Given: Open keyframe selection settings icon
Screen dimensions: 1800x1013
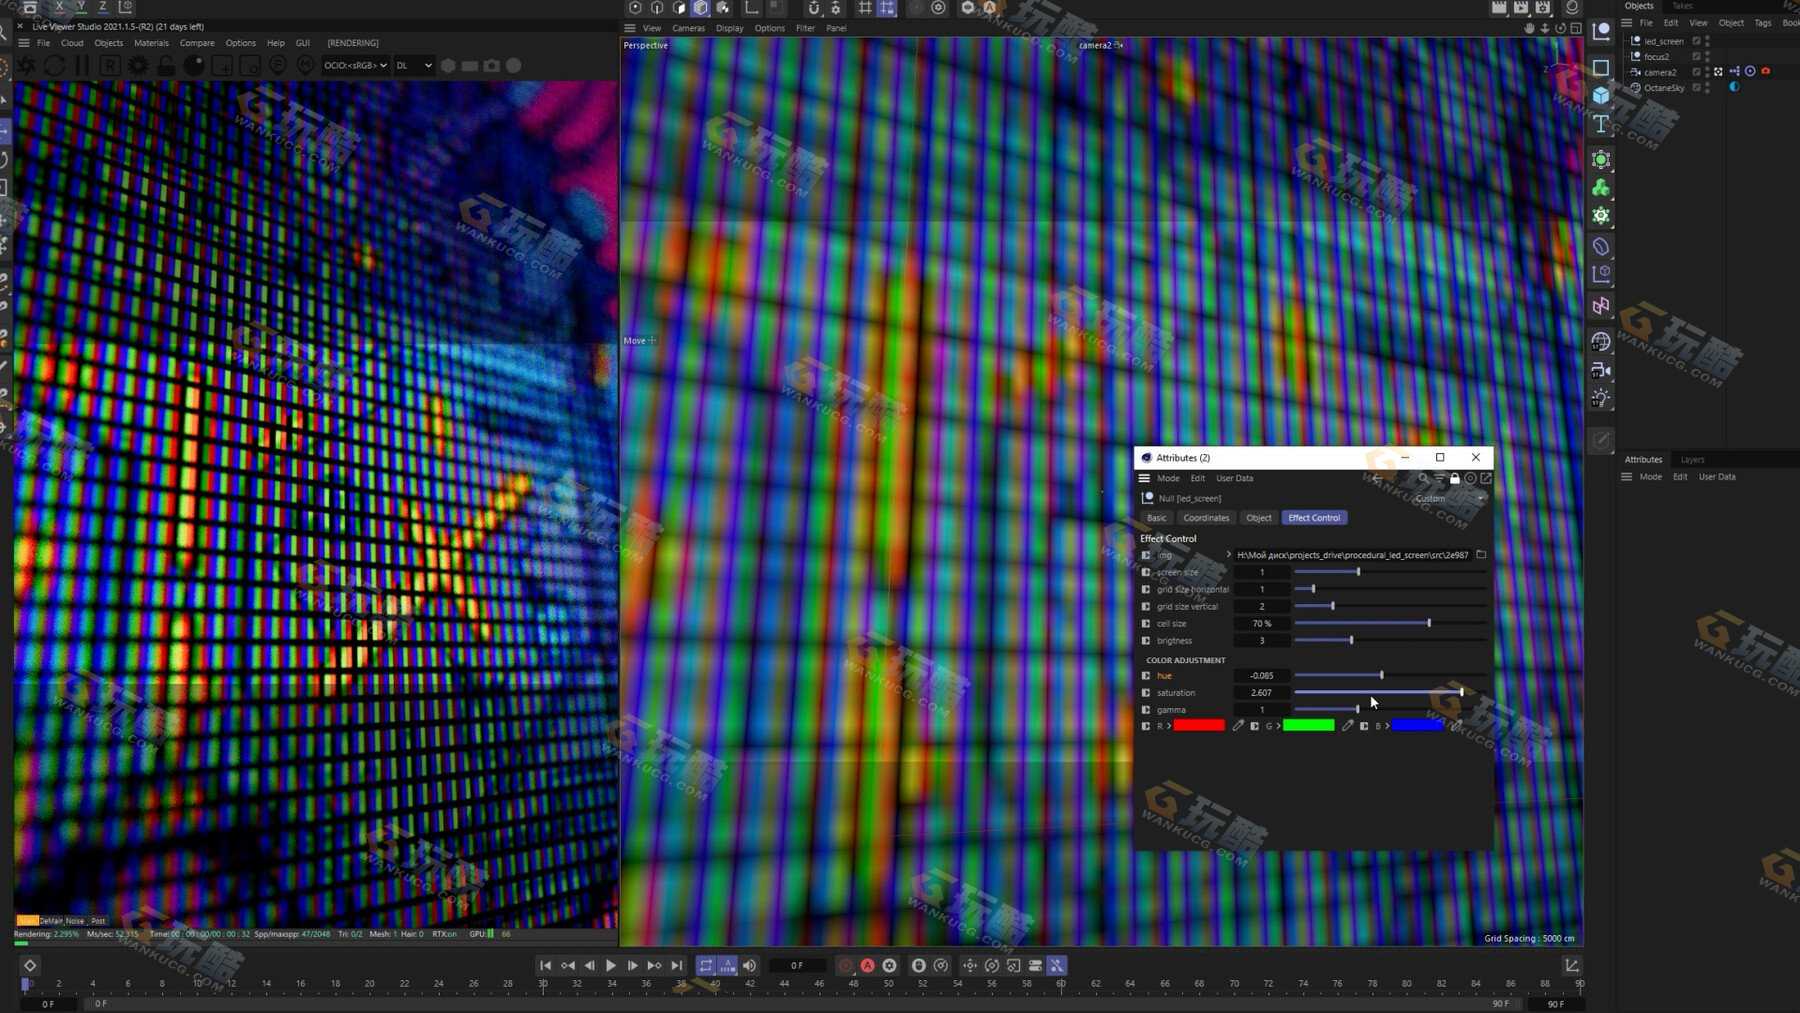Looking at the screenshot, I should (x=889, y=965).
